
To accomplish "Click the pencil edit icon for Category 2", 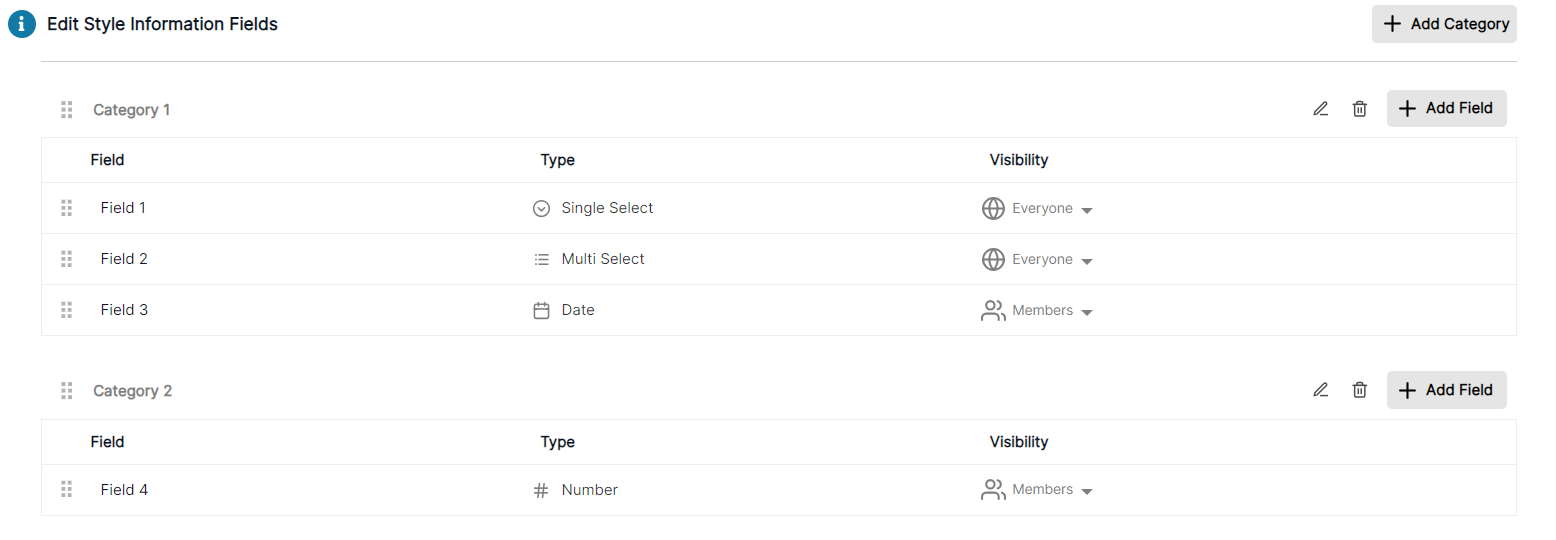I will tap(1321, 390).
